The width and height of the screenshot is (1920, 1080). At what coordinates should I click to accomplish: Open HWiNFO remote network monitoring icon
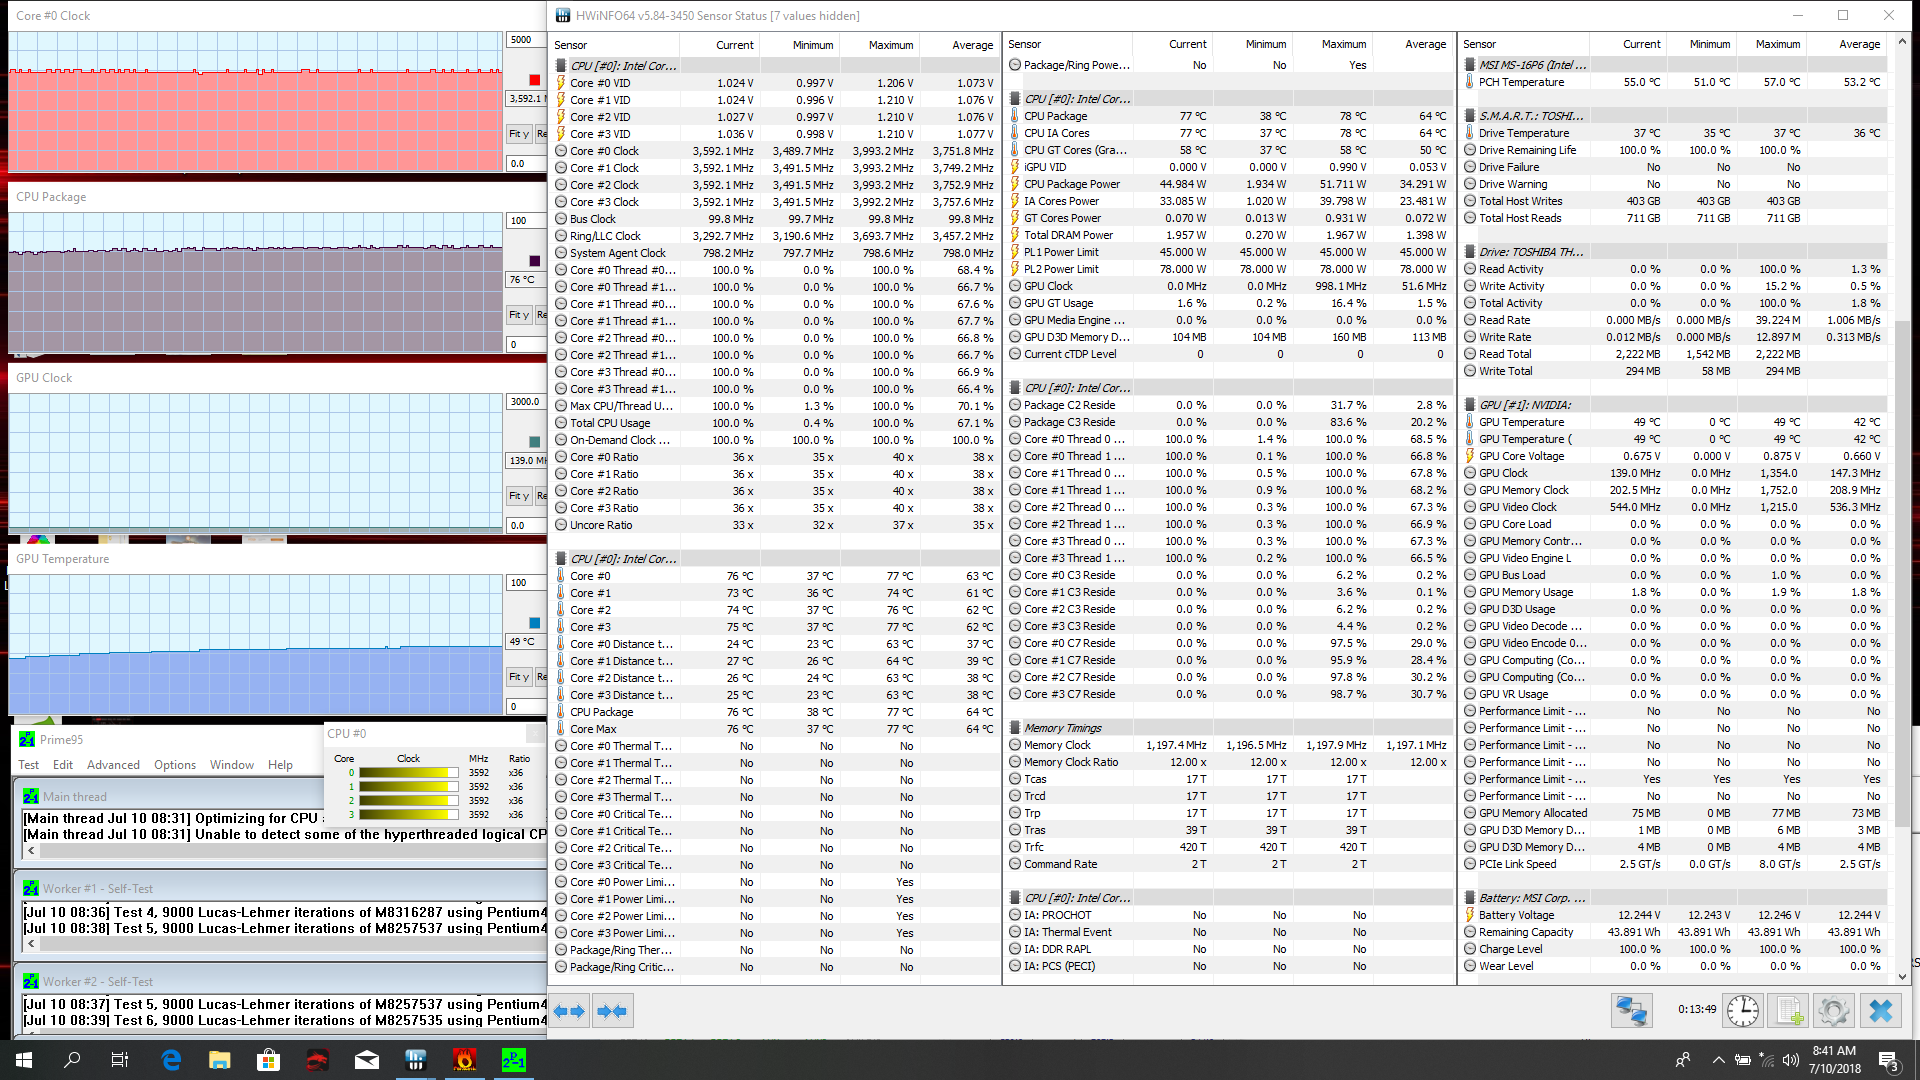(x=1631, y=1011)
